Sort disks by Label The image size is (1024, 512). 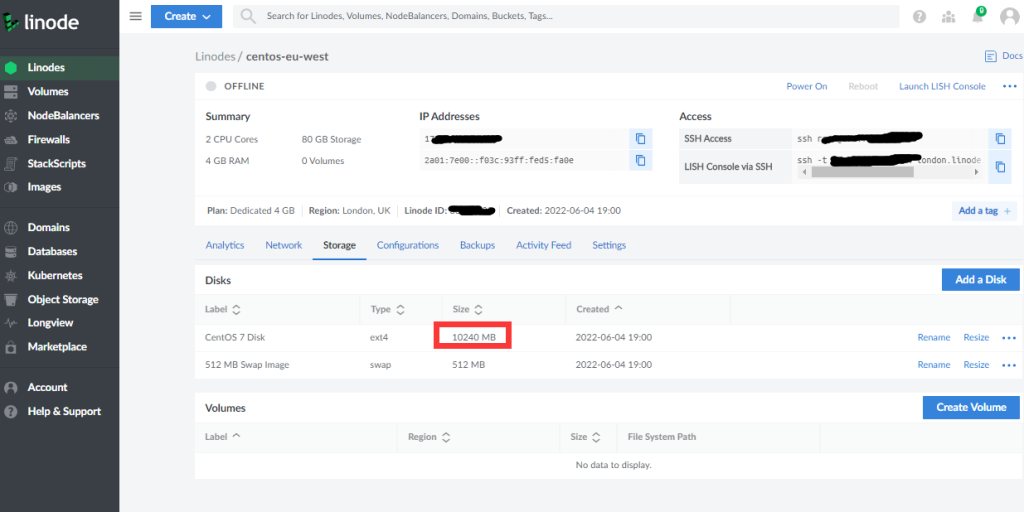(x=223, y=309)
